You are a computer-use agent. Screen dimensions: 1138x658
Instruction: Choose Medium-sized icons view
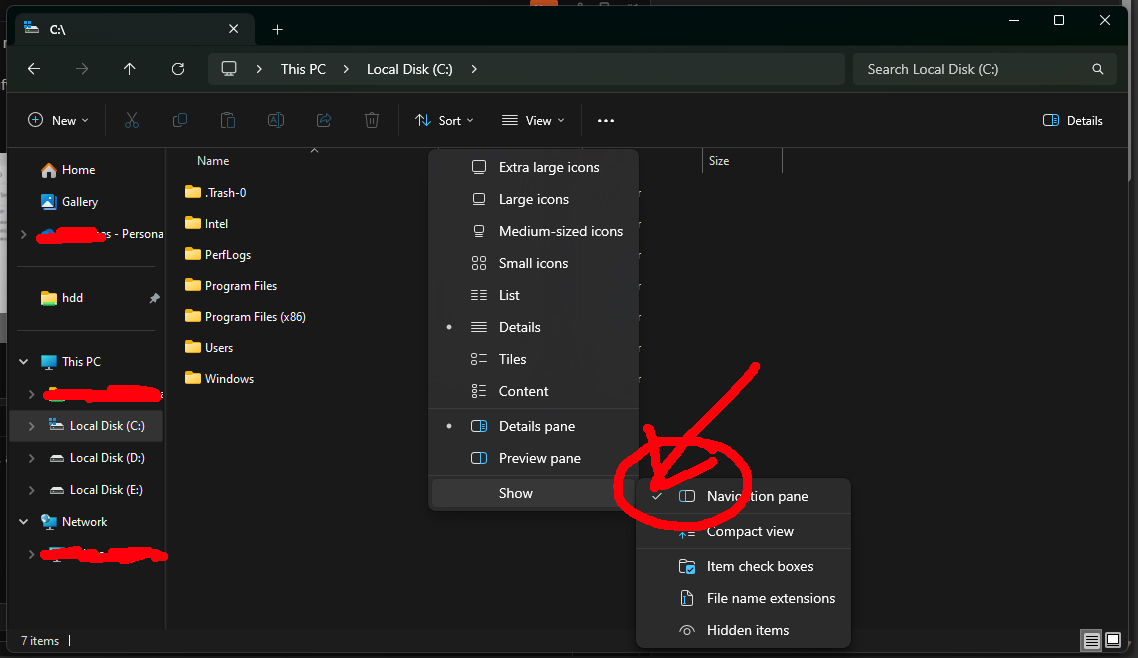(533, 231)
